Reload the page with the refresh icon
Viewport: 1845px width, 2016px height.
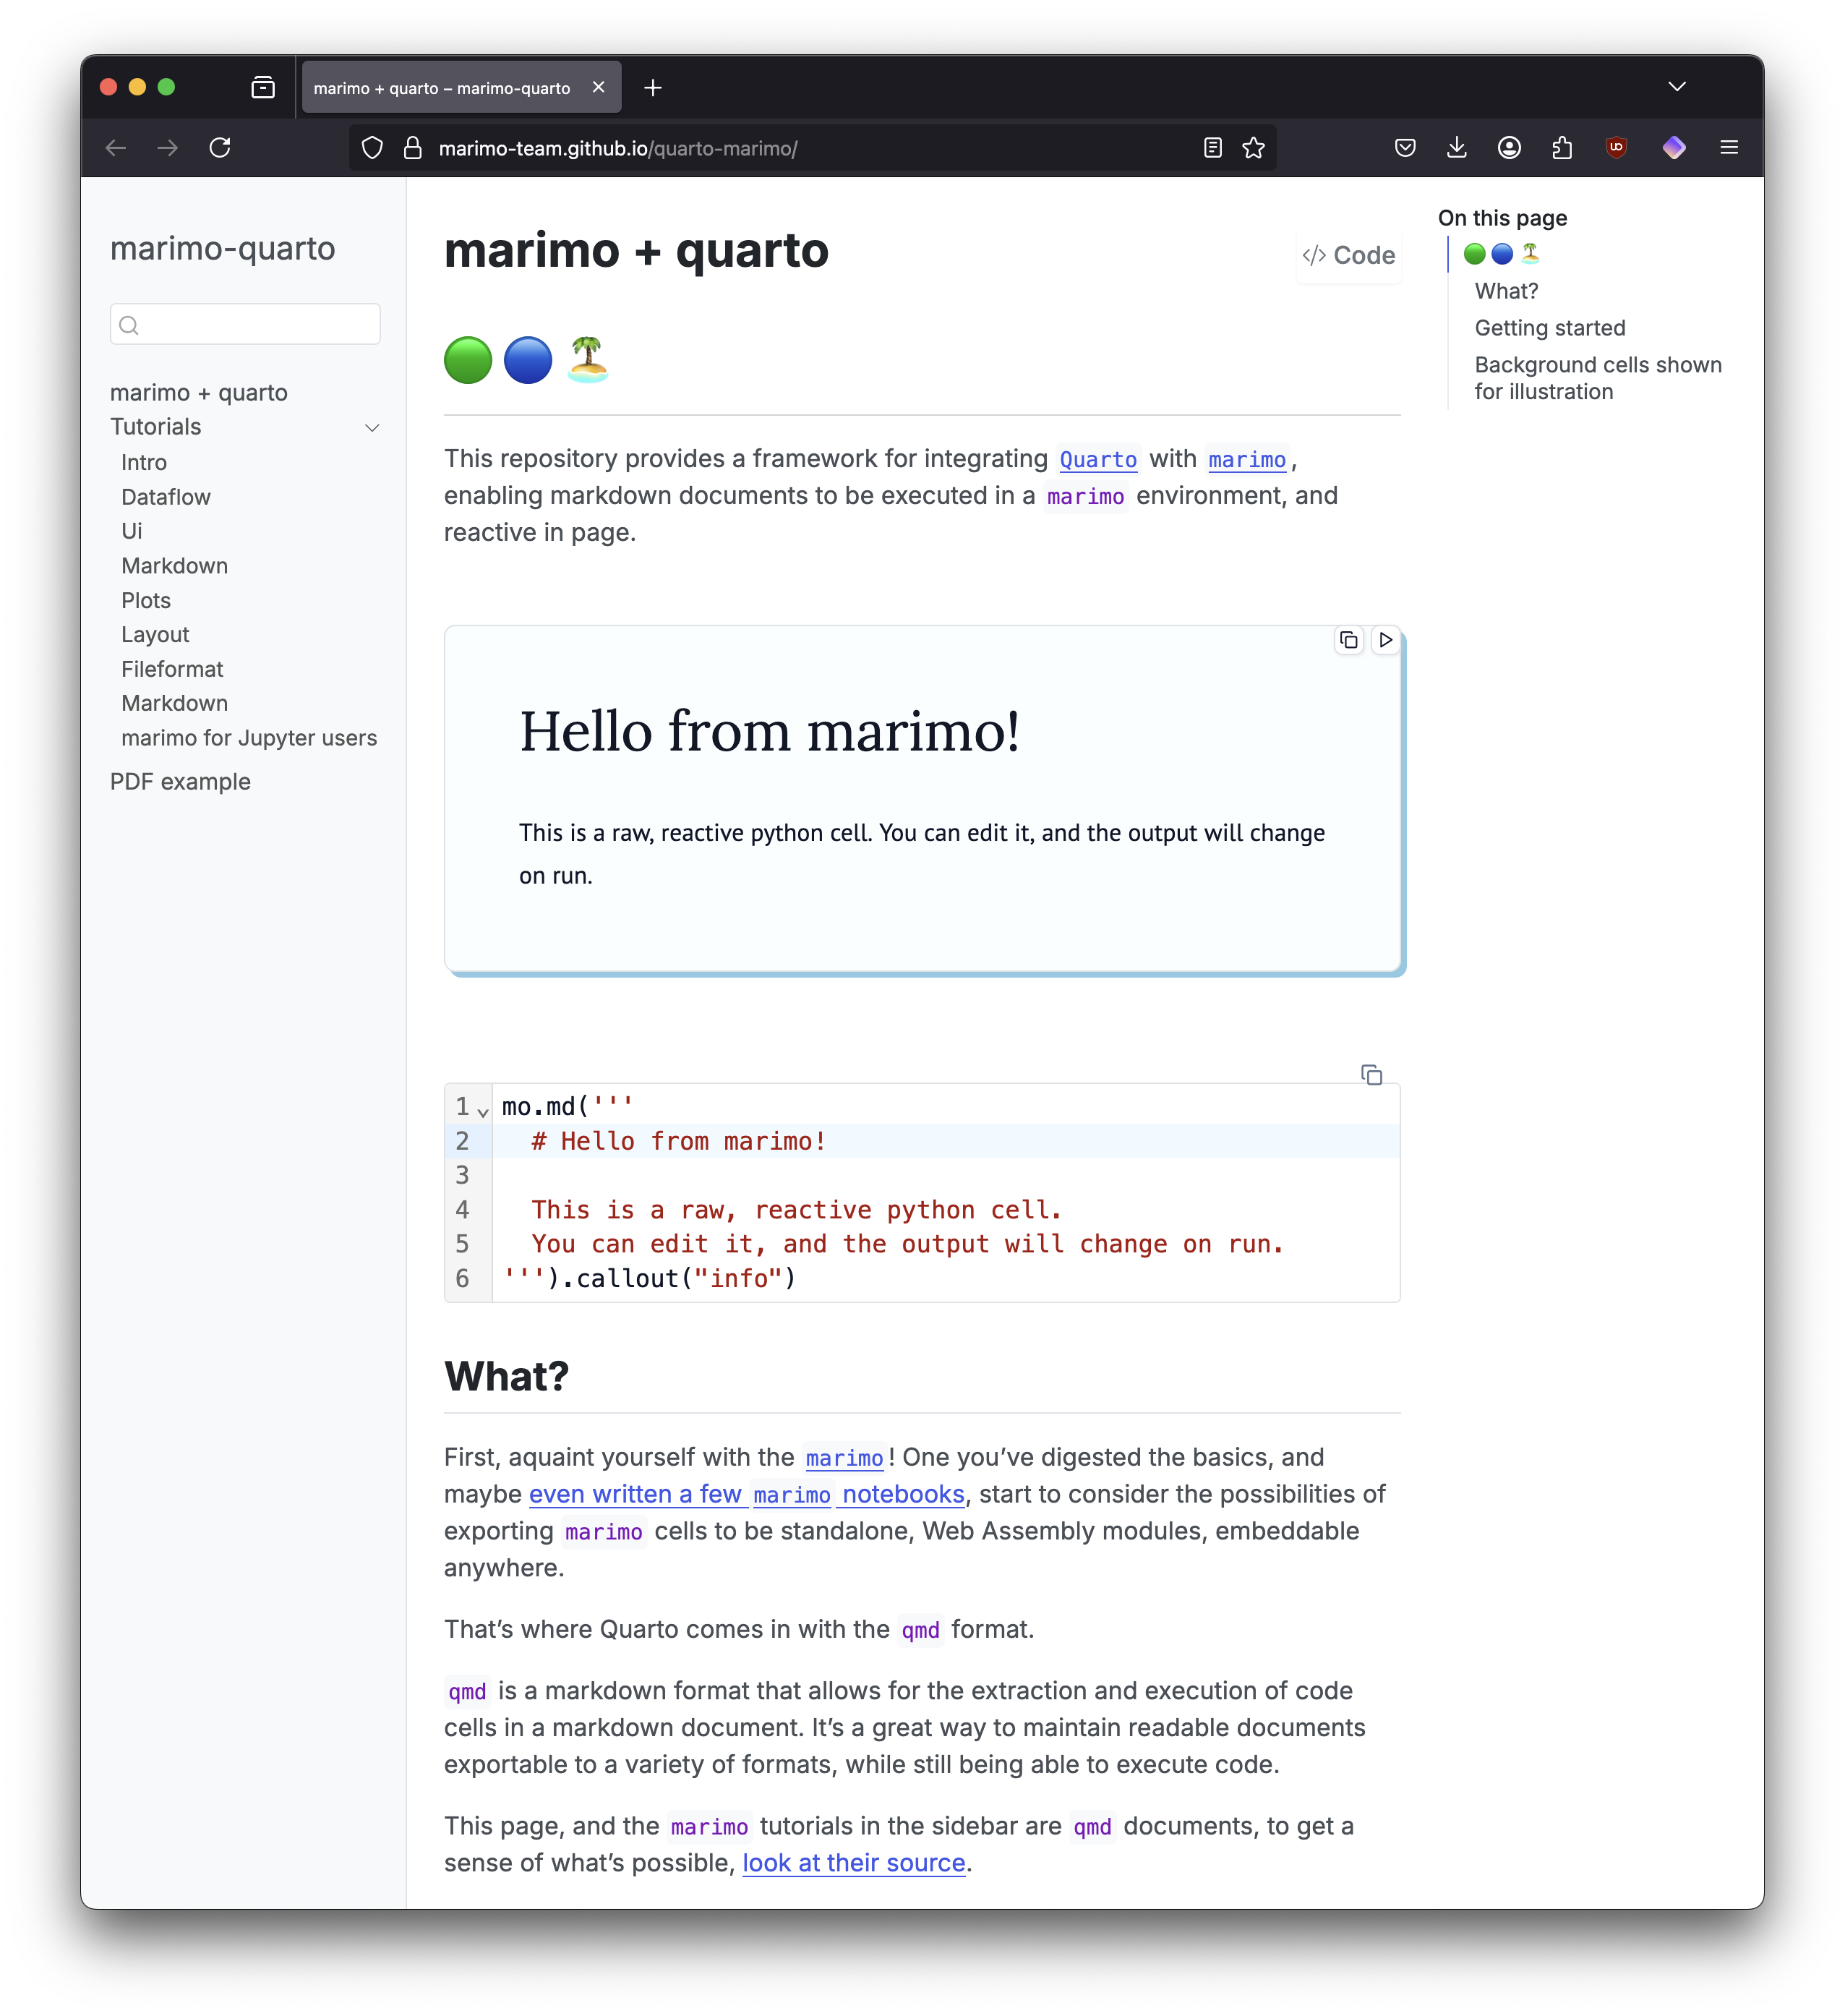[x=220, y=148]
